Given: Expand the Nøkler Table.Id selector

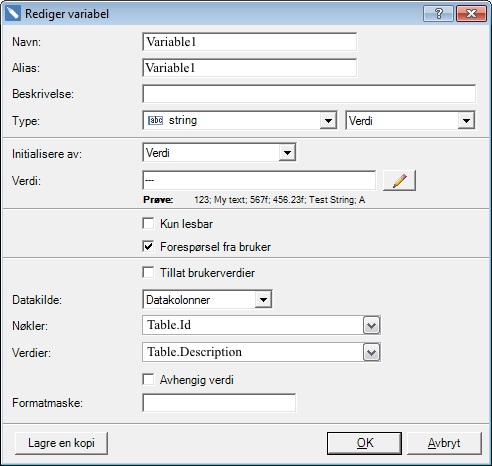Looking at the screenshot, I should [x=371, y=325].
